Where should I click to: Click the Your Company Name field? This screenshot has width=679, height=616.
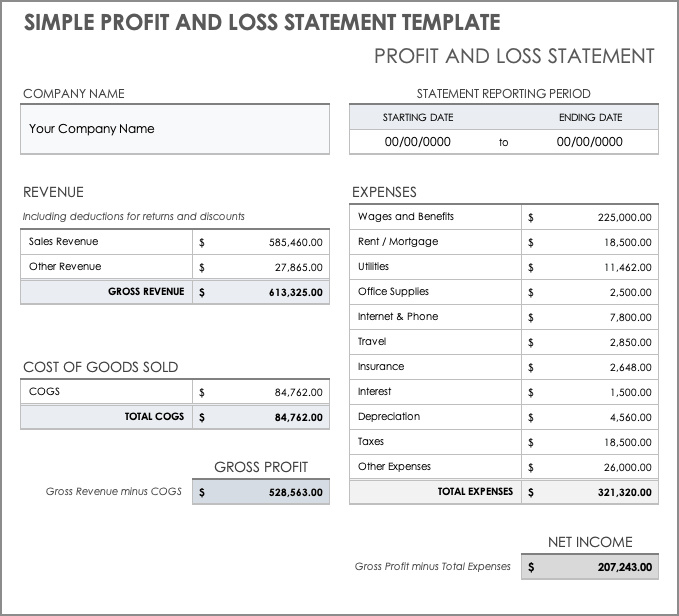coord(175,129)
